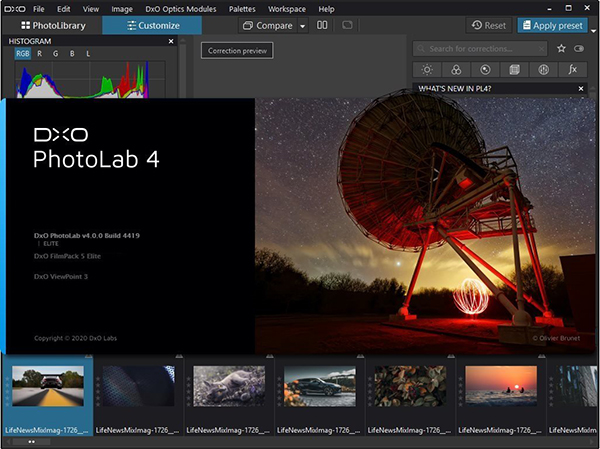Open the Color corrections palette icon

pos(456,70)
